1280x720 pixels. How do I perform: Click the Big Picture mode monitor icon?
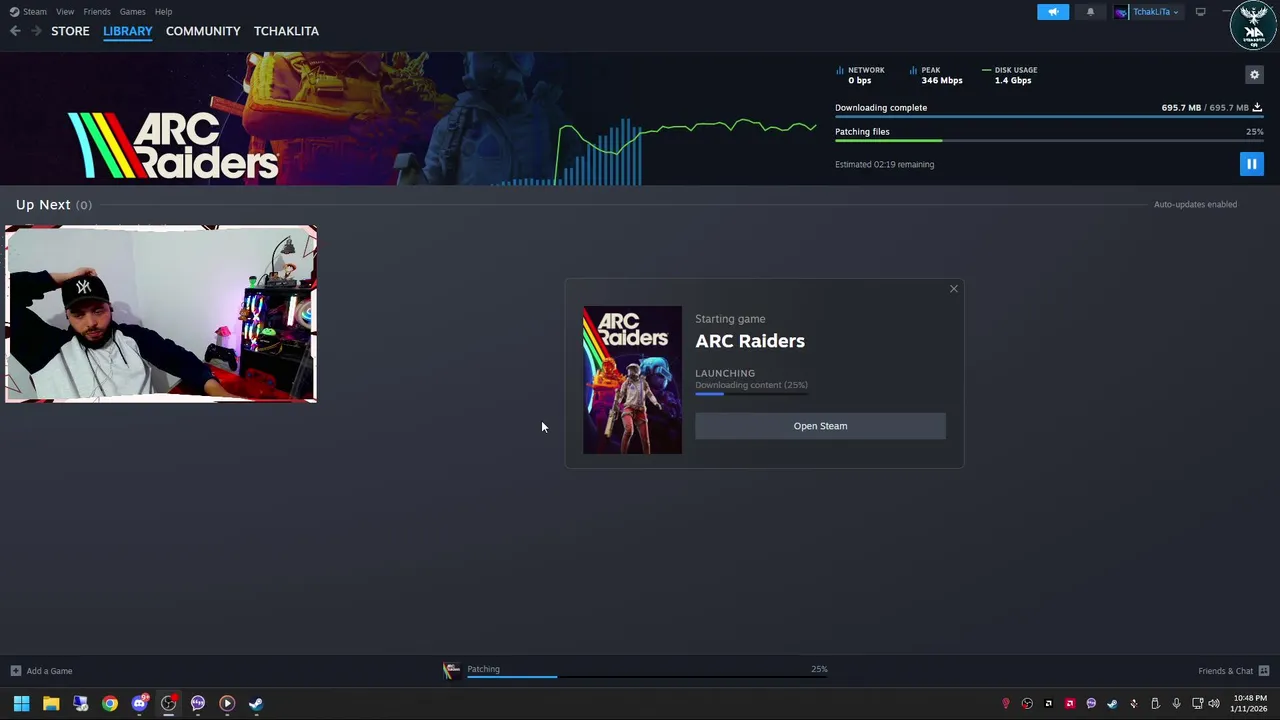click(x=1200, y=12)
